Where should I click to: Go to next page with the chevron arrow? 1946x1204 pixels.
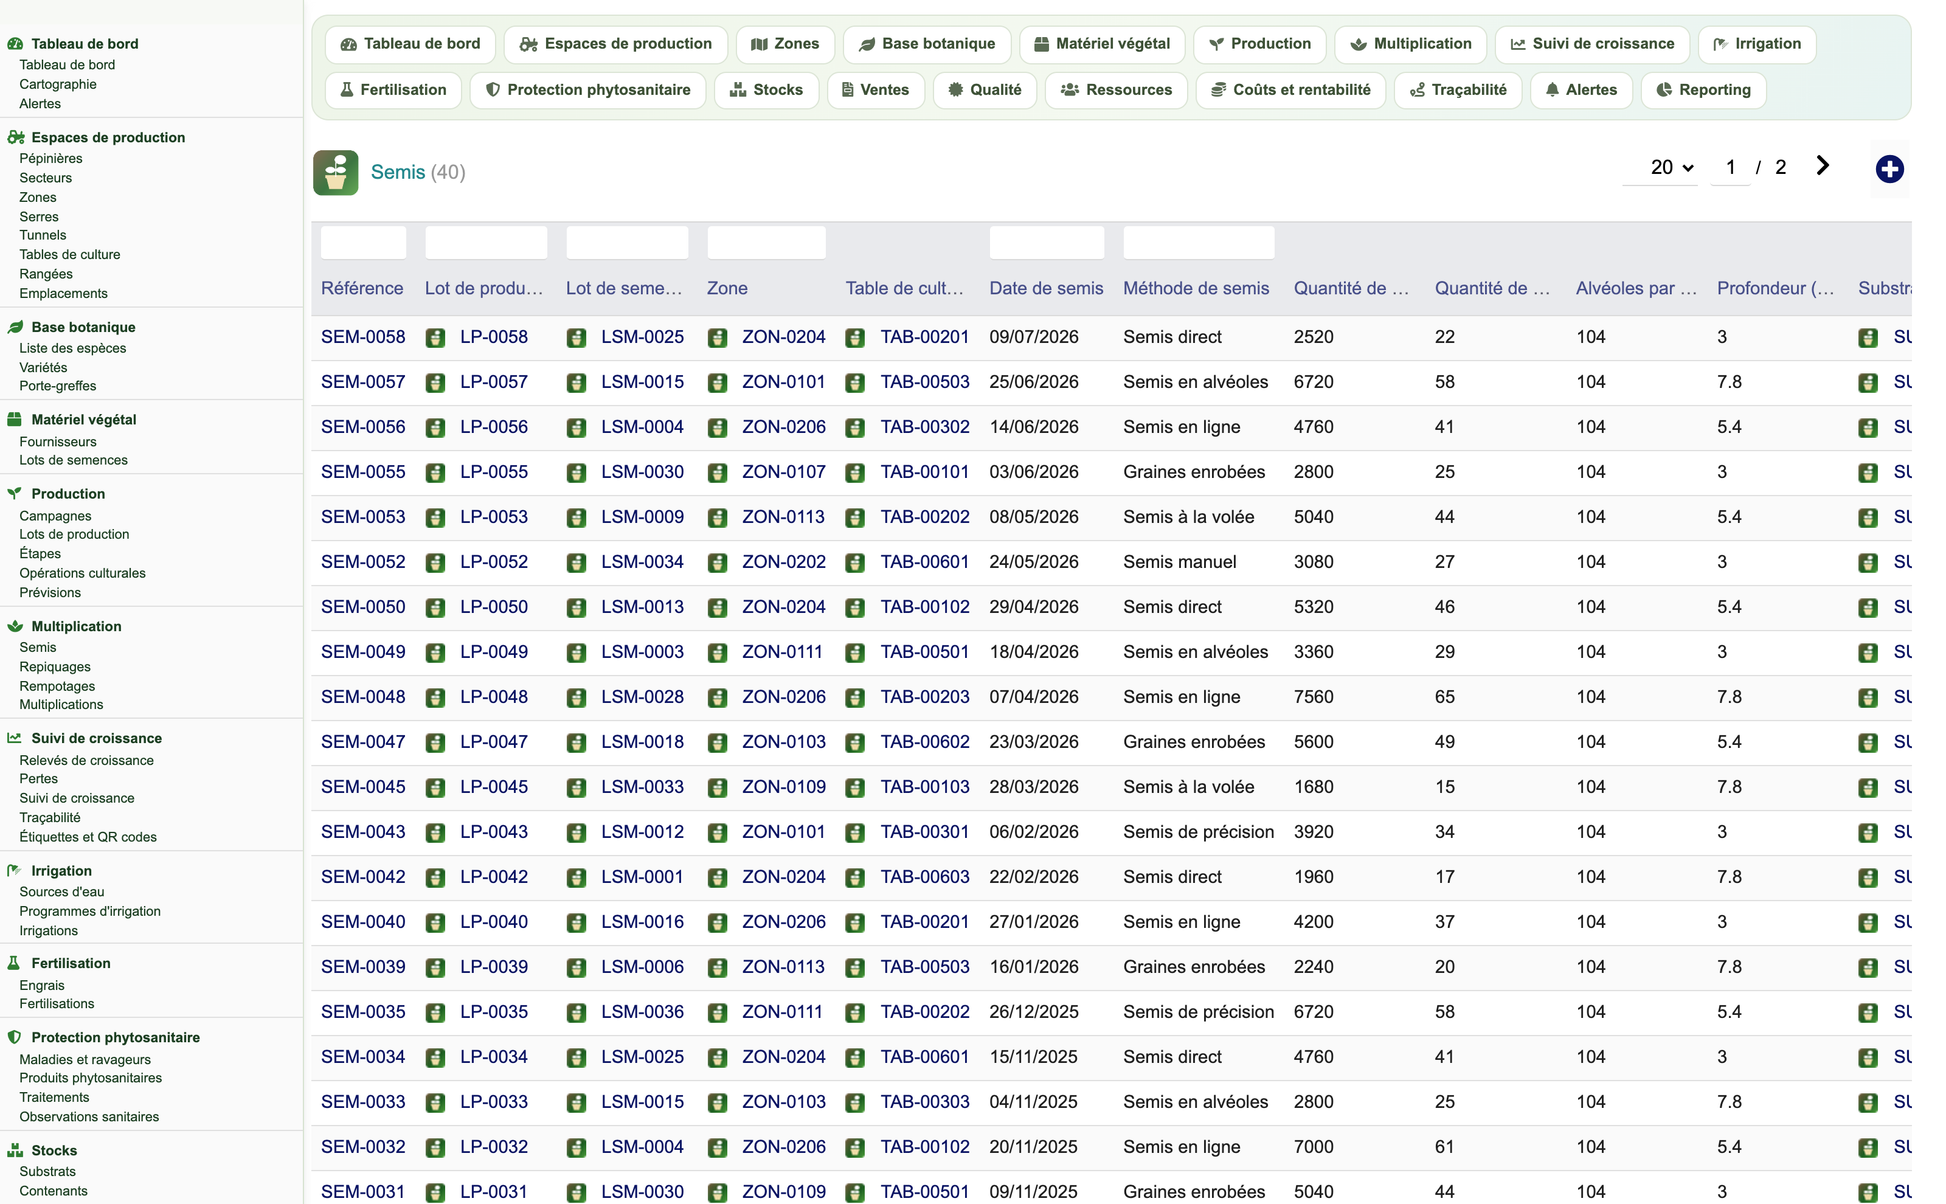[1822, 166]
